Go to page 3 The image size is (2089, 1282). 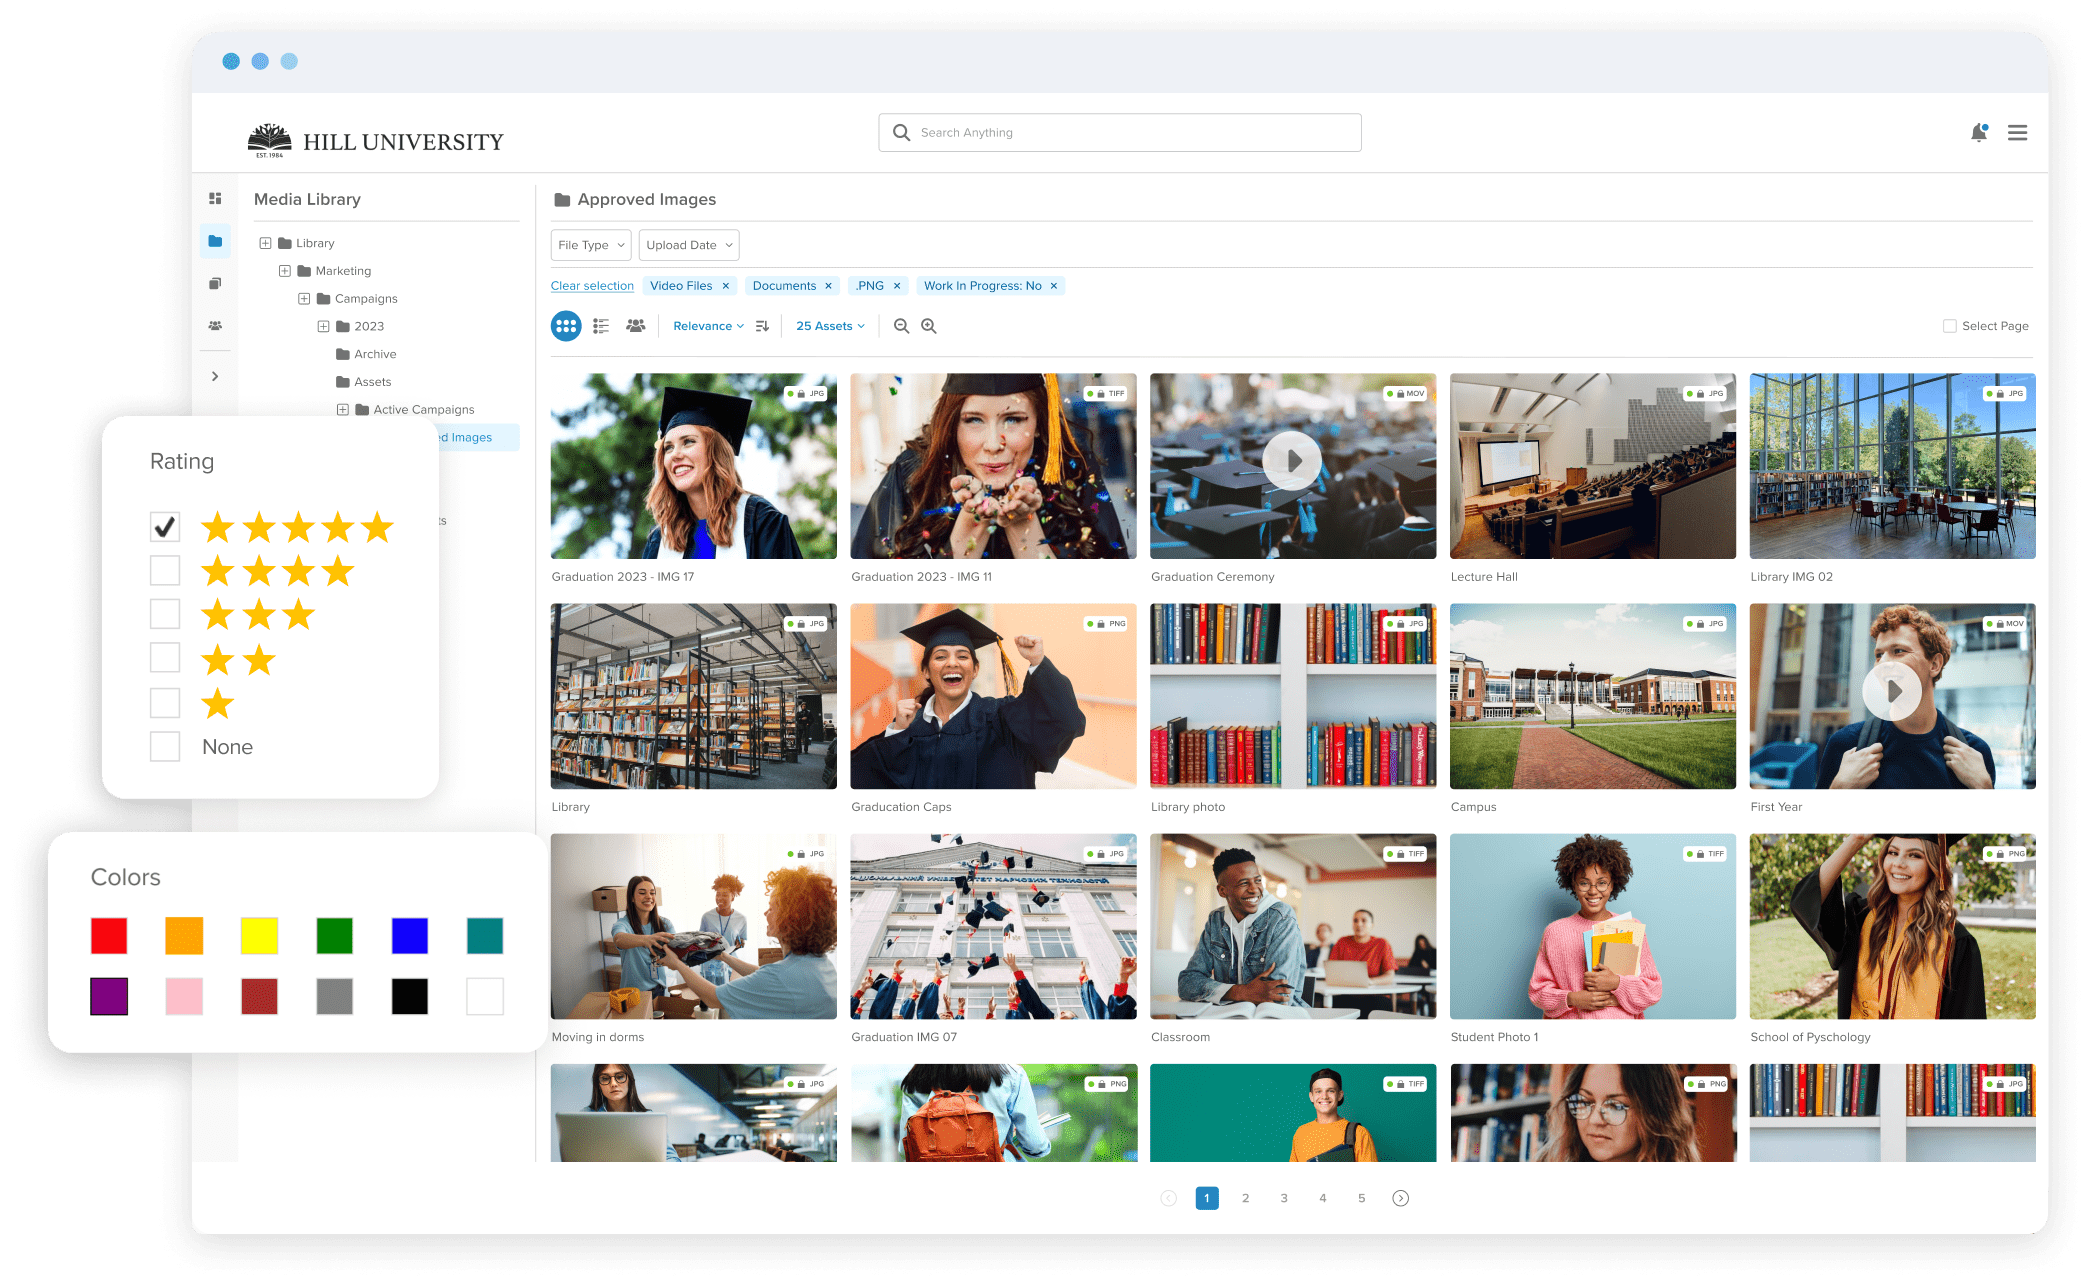pos(1284,1198)
